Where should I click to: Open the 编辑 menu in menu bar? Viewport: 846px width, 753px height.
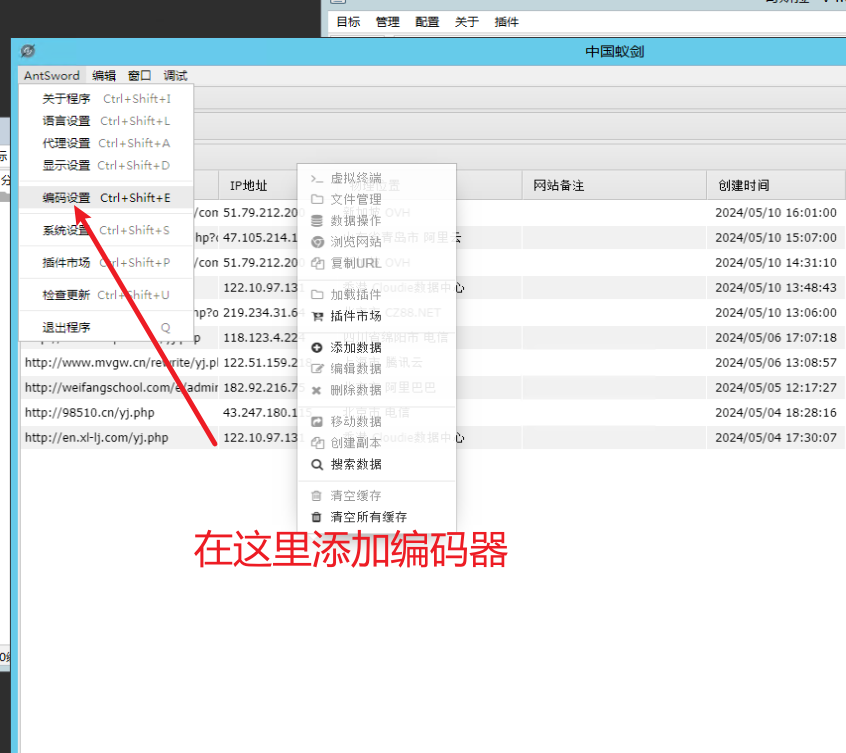point(104,75)
